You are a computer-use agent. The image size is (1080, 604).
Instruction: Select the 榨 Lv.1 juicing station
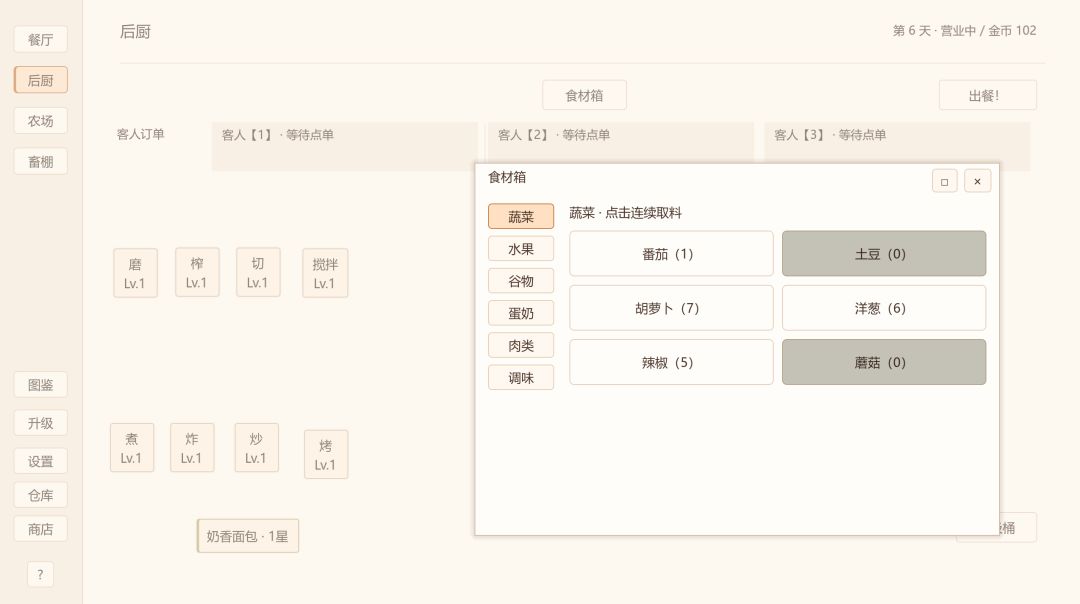click(197, 272)
